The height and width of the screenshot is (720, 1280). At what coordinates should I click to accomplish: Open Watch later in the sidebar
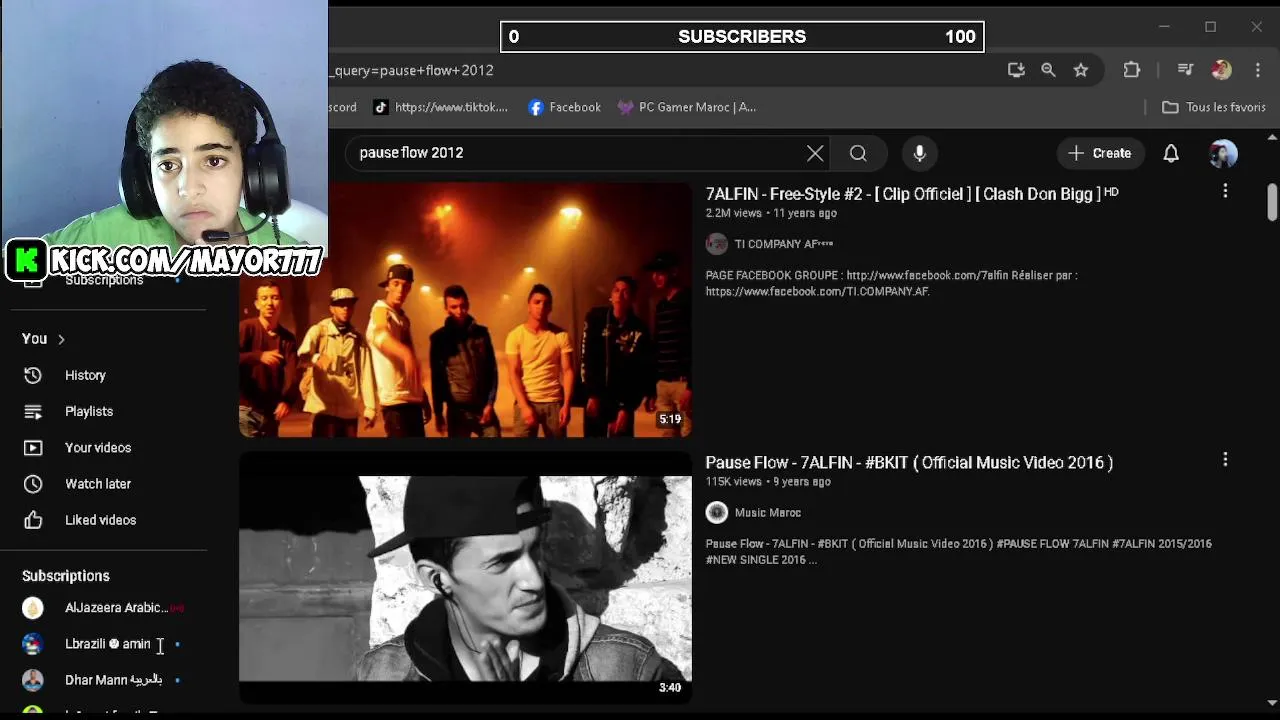click(x=98, y=484)
